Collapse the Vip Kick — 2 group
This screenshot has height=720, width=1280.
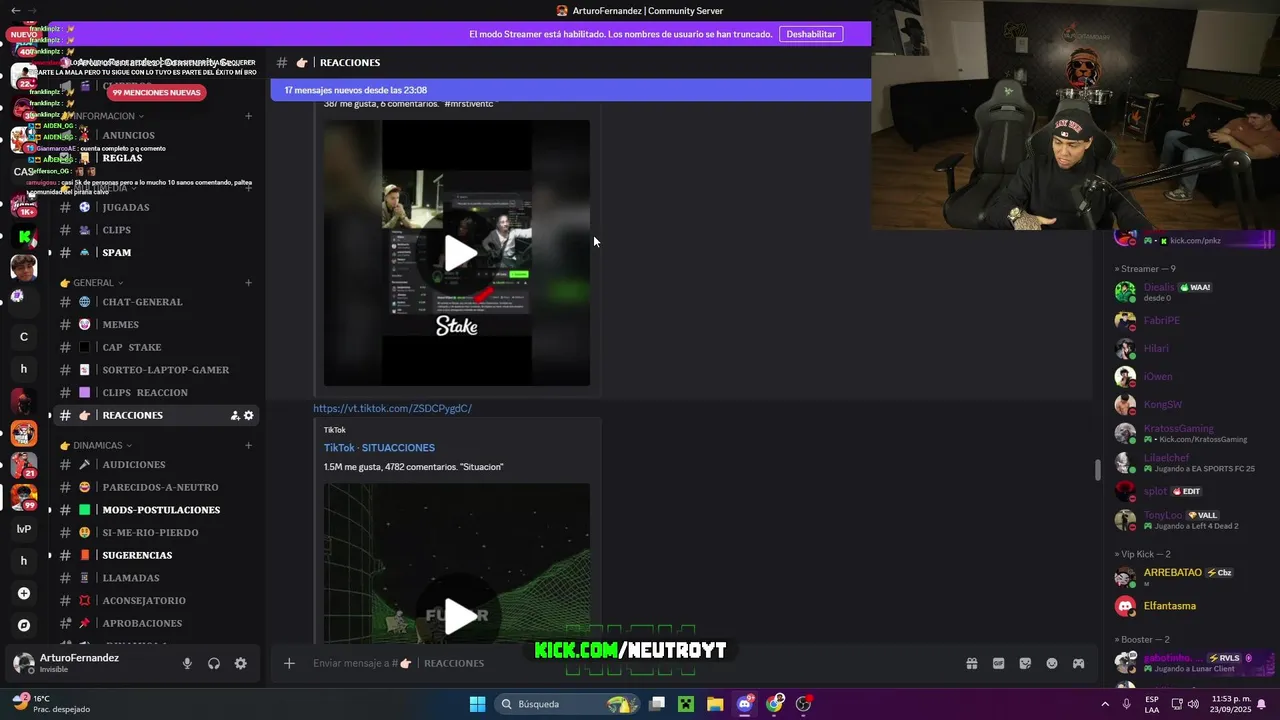[1142, 554]
